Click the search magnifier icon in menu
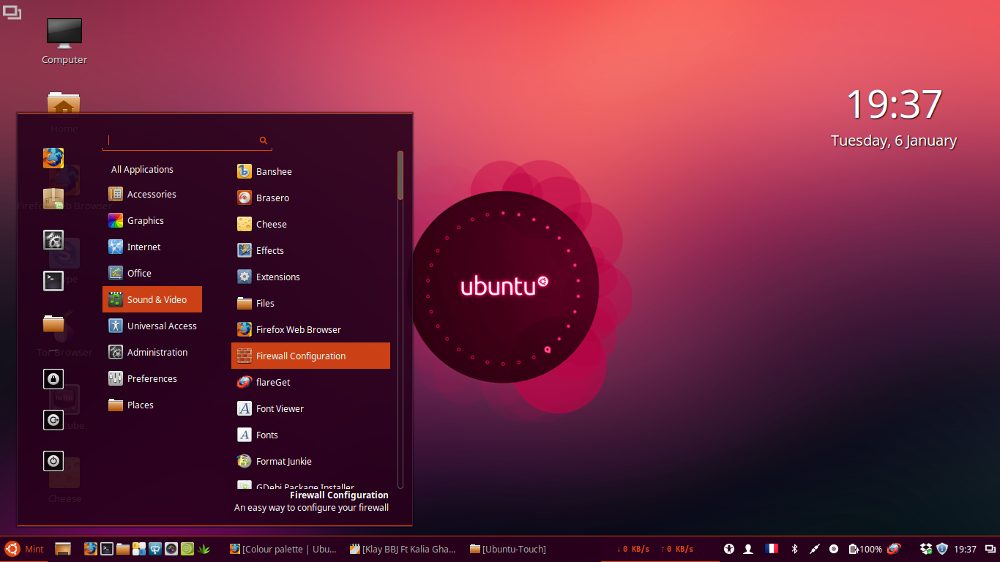Image resolution: width=1000 pixels, height=562 pixels. point(263,140)
